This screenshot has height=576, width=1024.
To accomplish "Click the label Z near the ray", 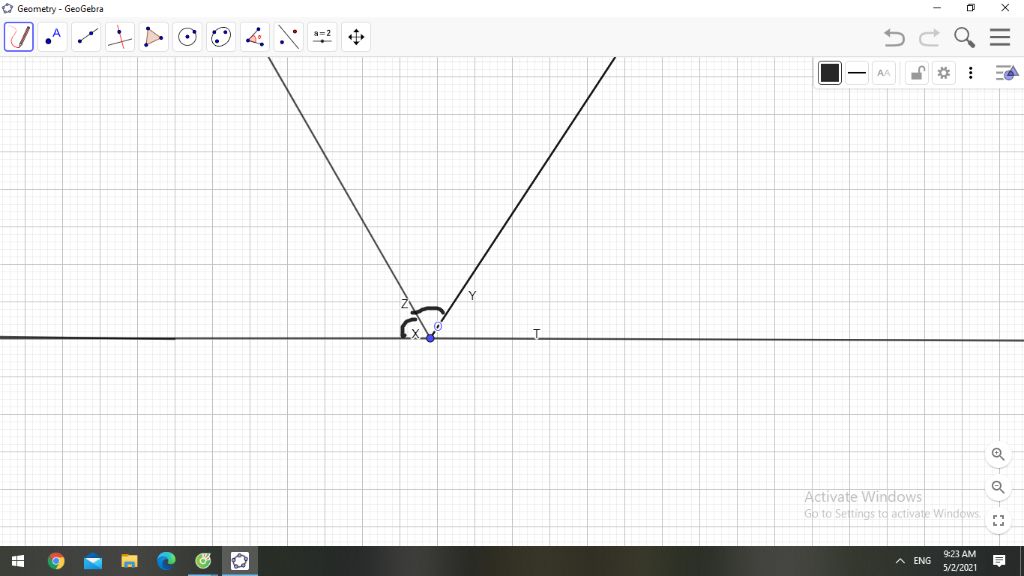I will point(404,304).
